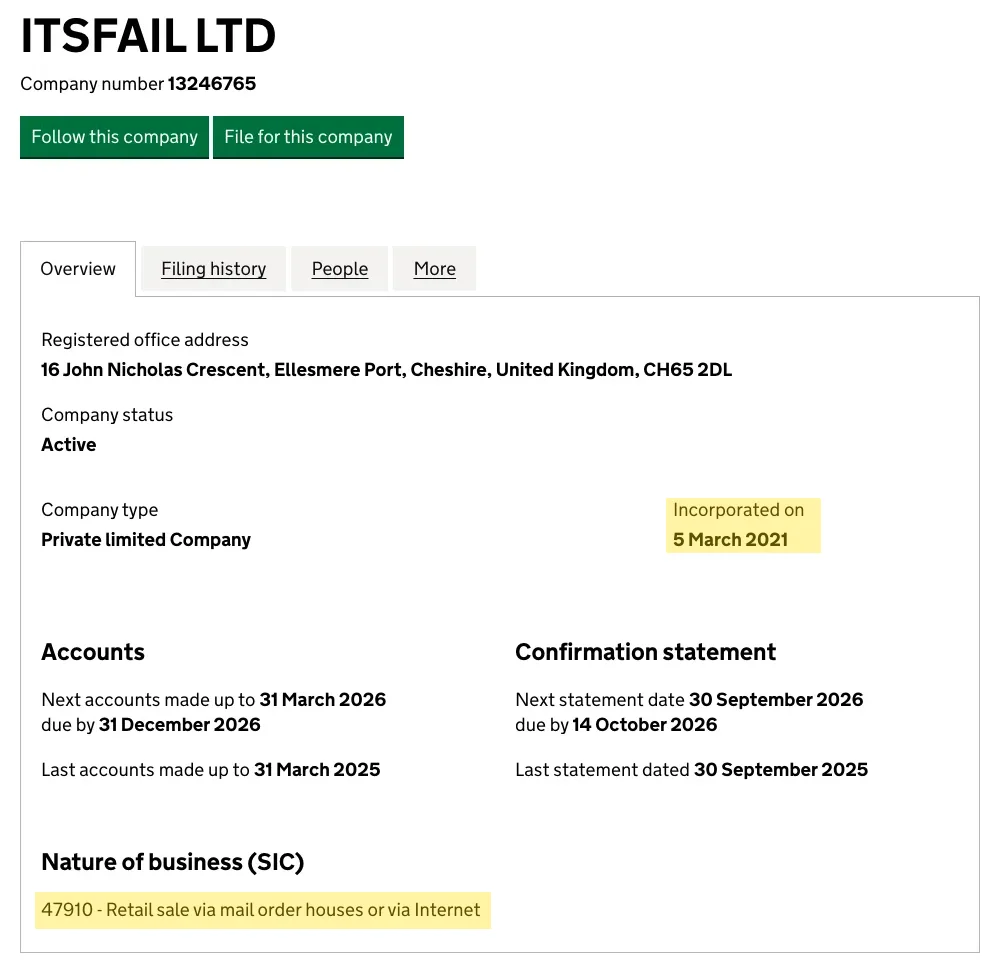The height and width of the screenshot is (960, 1000).
Task: Open the More tab
Action: (x=435, y=269)
